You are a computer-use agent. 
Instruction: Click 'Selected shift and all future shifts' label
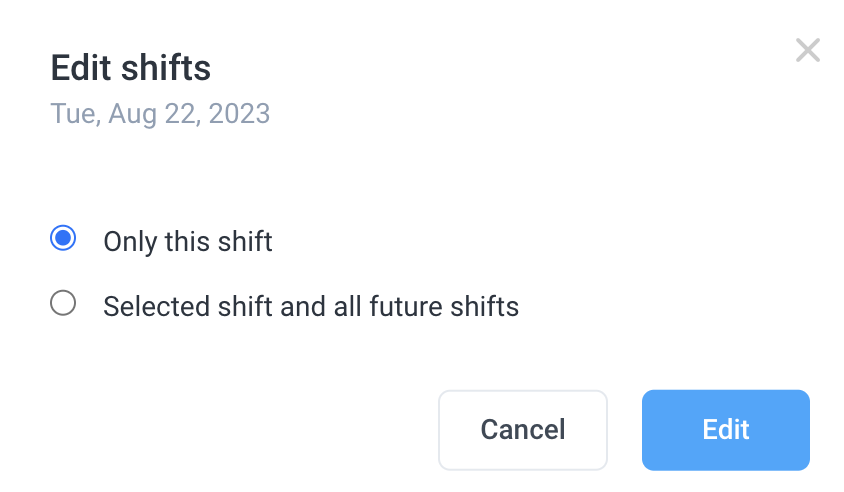point(311,306)
